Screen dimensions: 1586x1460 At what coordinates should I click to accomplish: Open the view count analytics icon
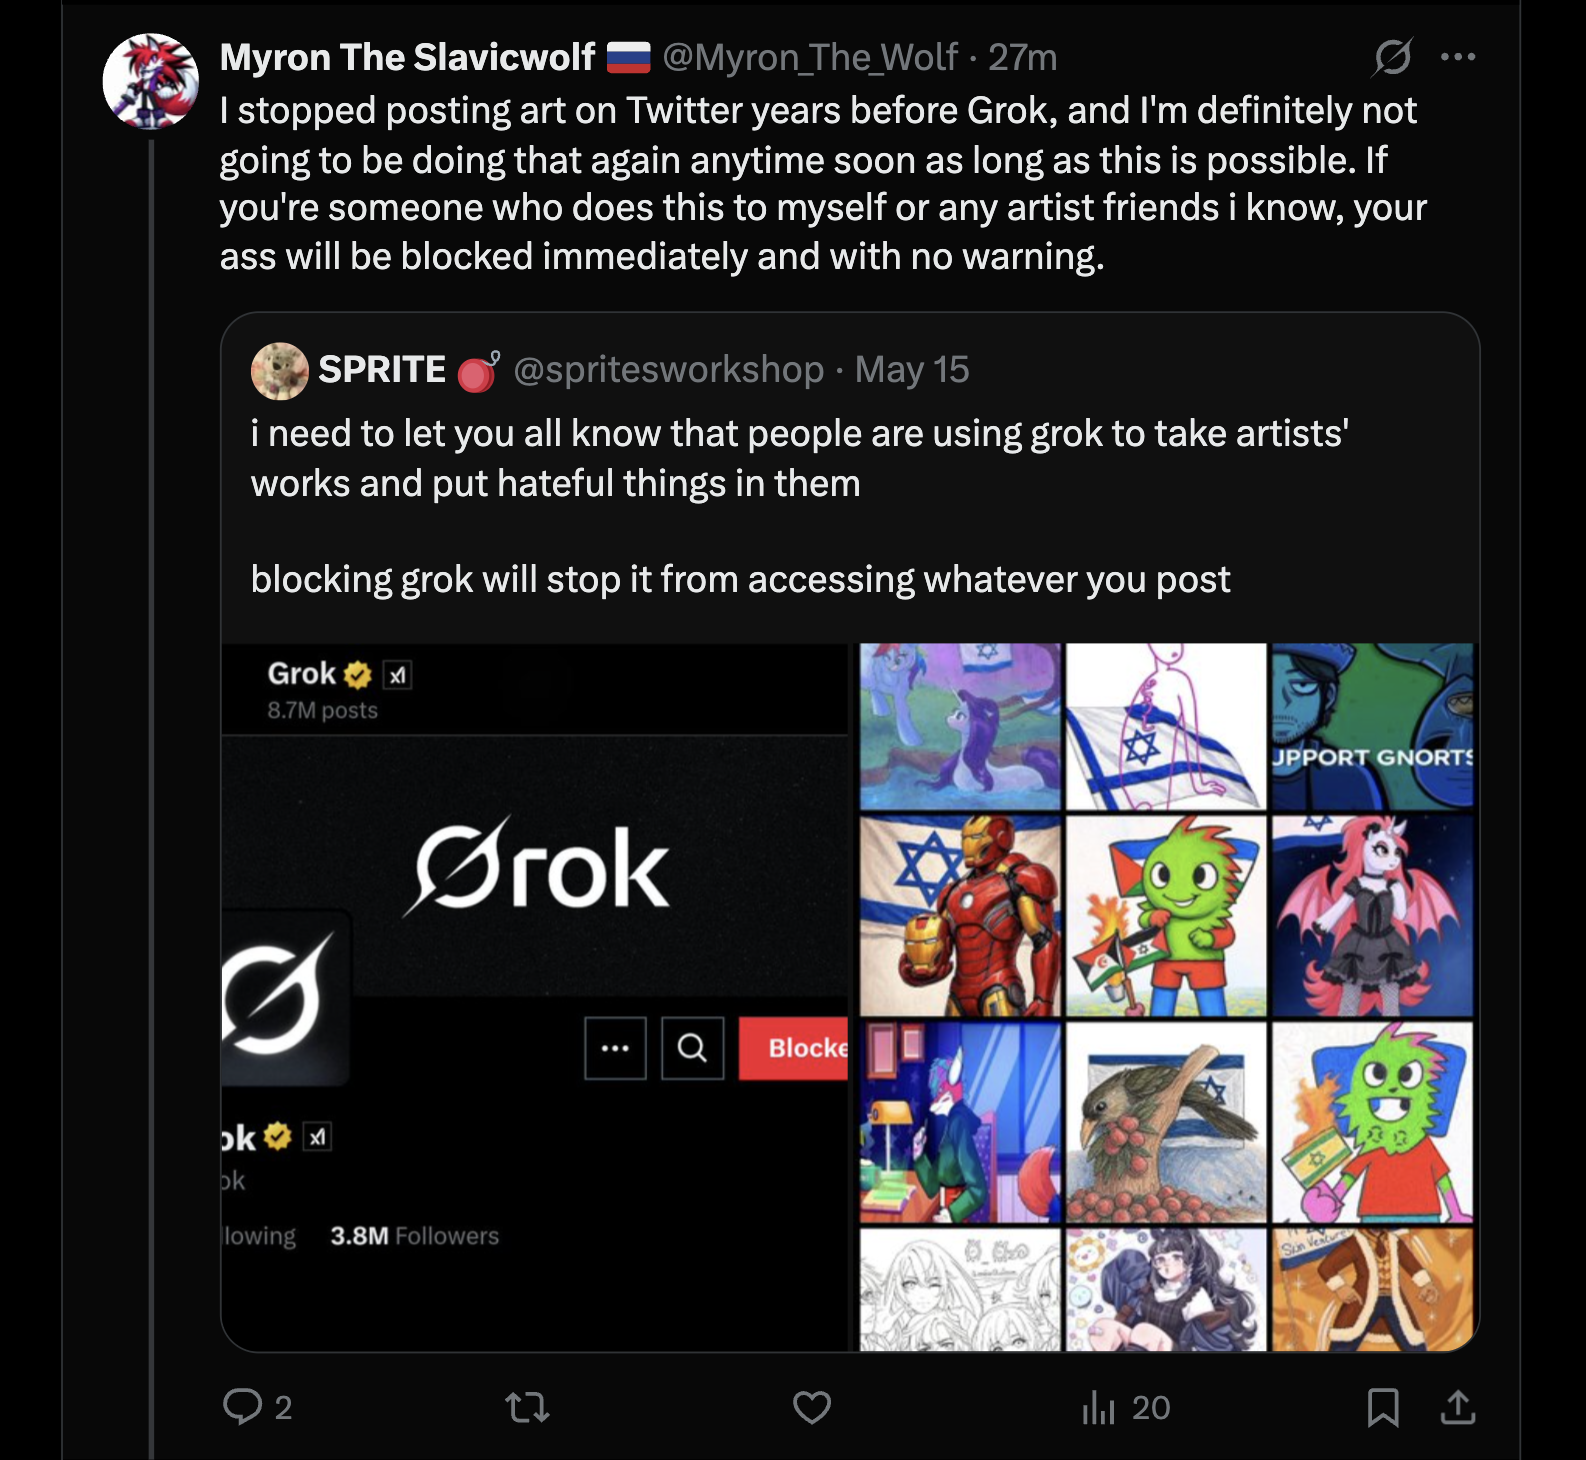pos(1099,1408)
